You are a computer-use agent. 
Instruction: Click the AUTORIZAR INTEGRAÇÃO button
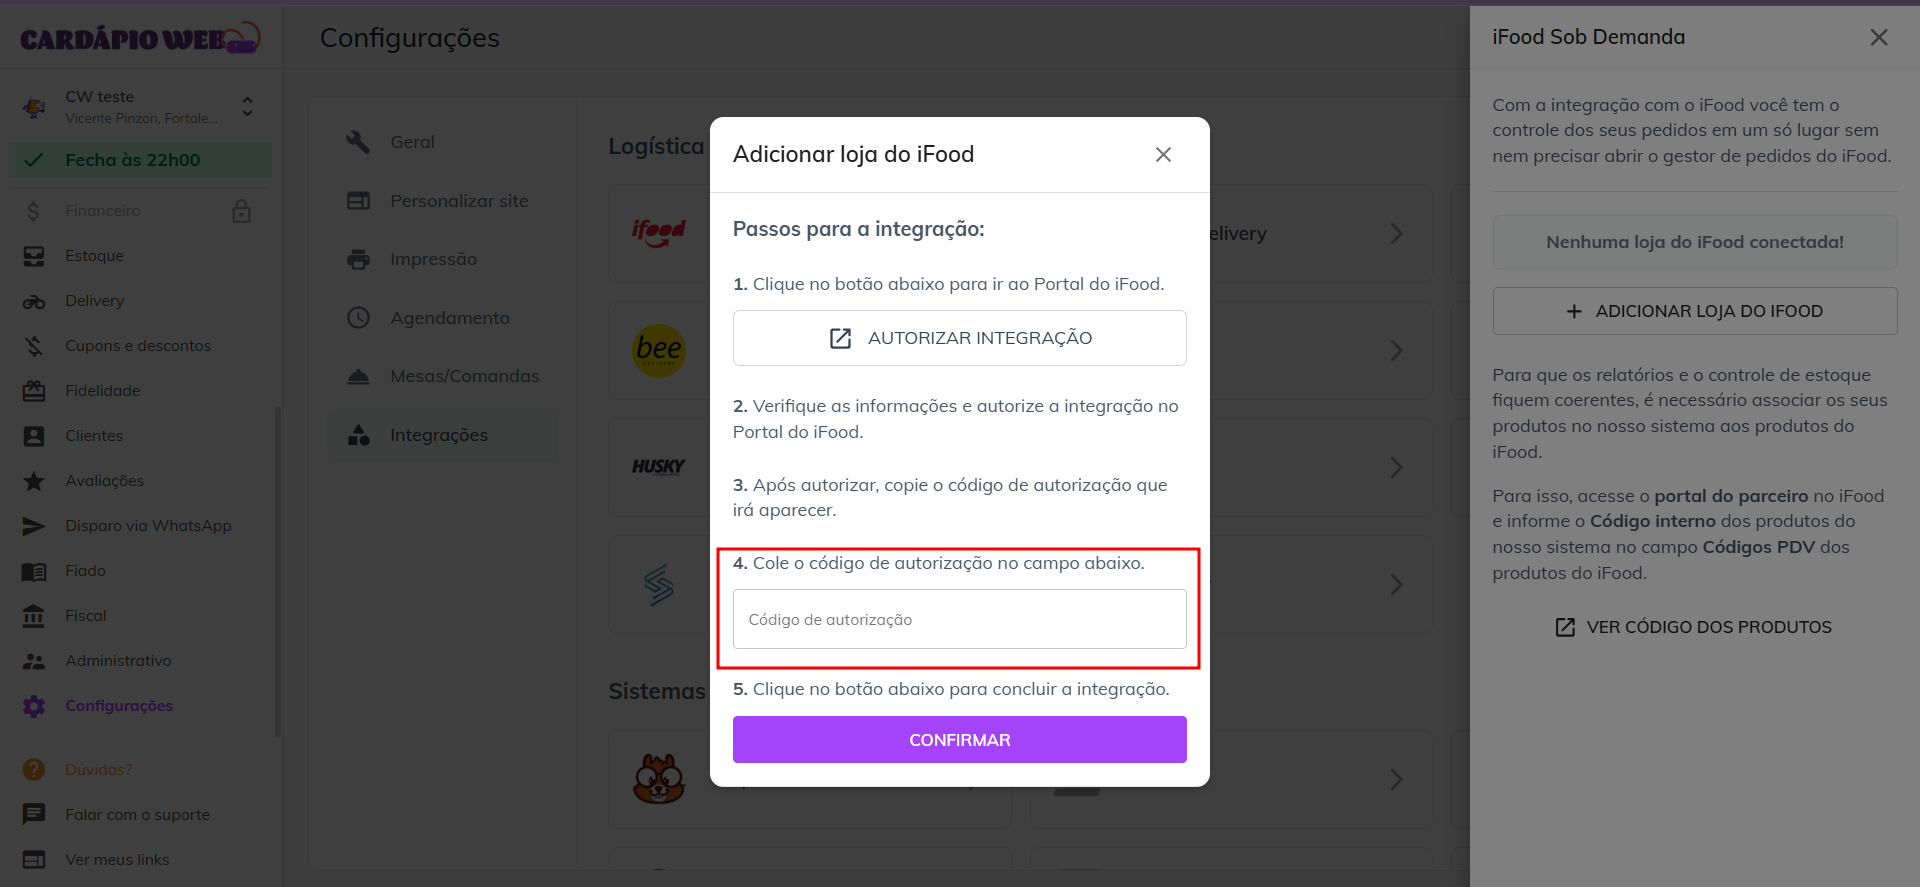click(x=959, y=338)
